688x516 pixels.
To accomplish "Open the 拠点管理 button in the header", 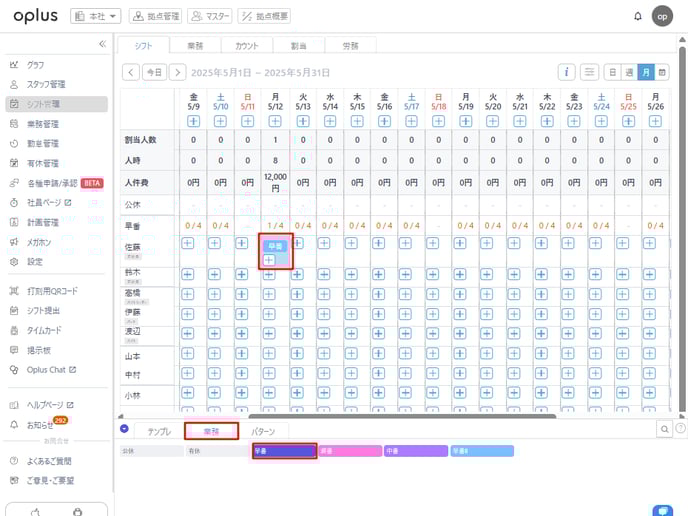I will click(x=155, y=16).
